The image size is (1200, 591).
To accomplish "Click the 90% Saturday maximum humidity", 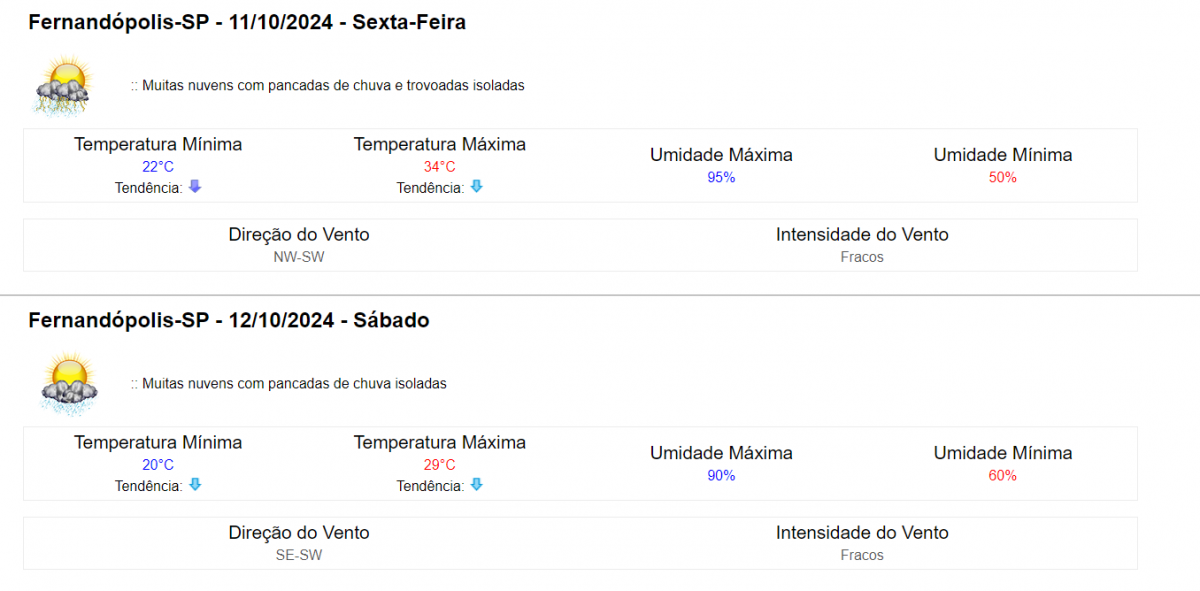I will (721, 475).
